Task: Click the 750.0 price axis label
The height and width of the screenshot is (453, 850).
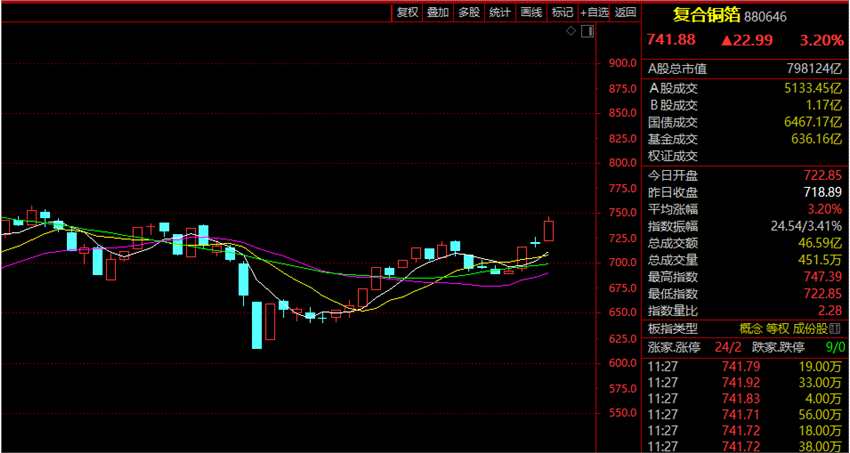Action: point(621,212)
